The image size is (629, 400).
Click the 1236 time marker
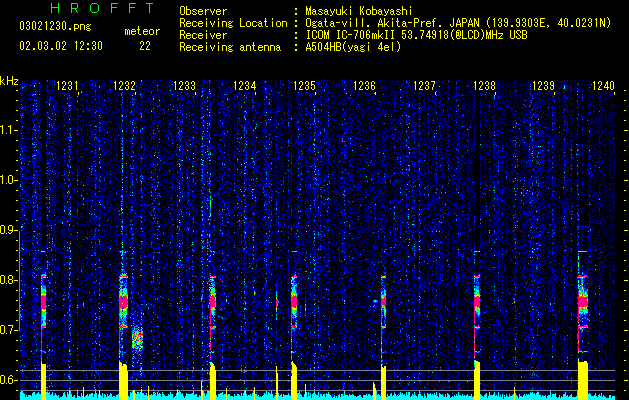(x=364, y=85)
